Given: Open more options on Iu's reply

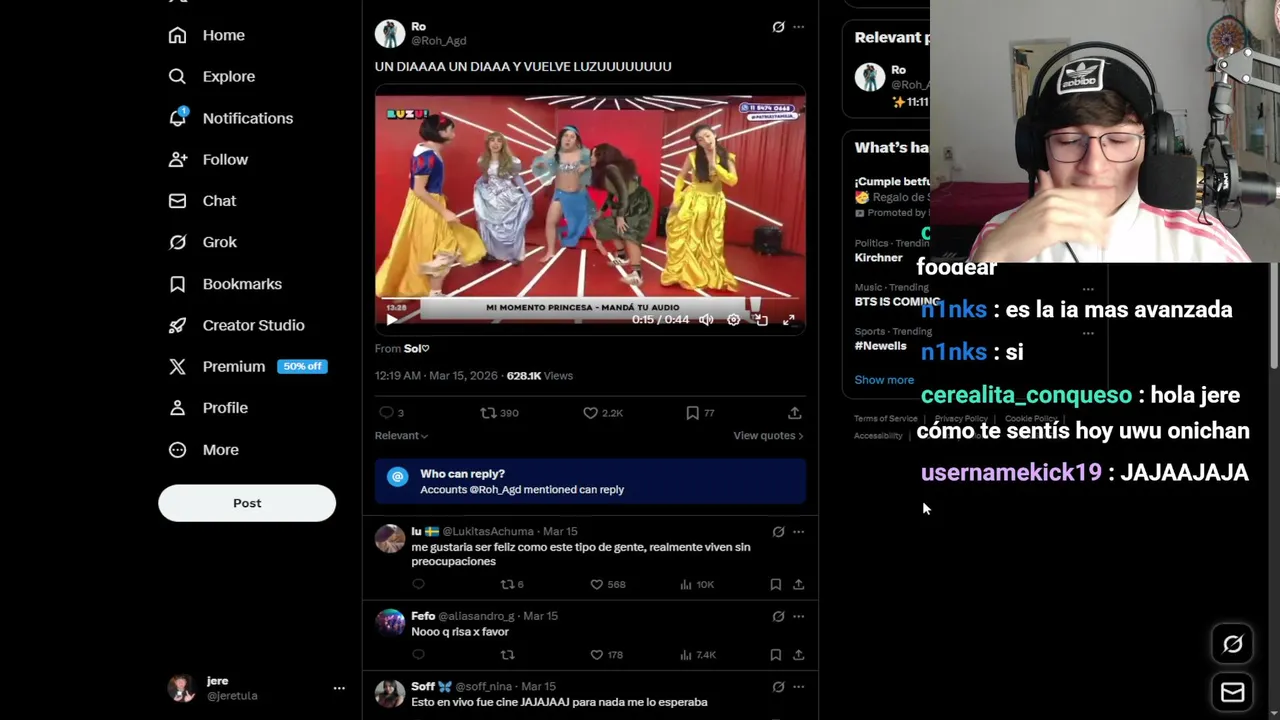Looking at the screenshot, I should (x=798, y=532).
